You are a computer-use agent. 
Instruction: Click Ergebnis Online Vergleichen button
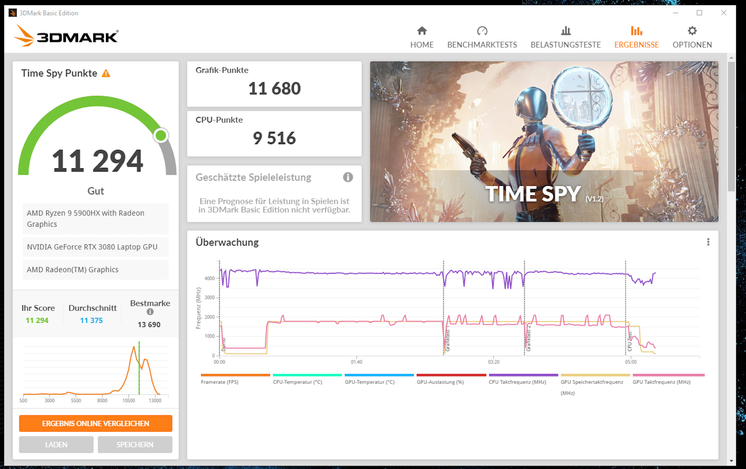coord(95,423)
